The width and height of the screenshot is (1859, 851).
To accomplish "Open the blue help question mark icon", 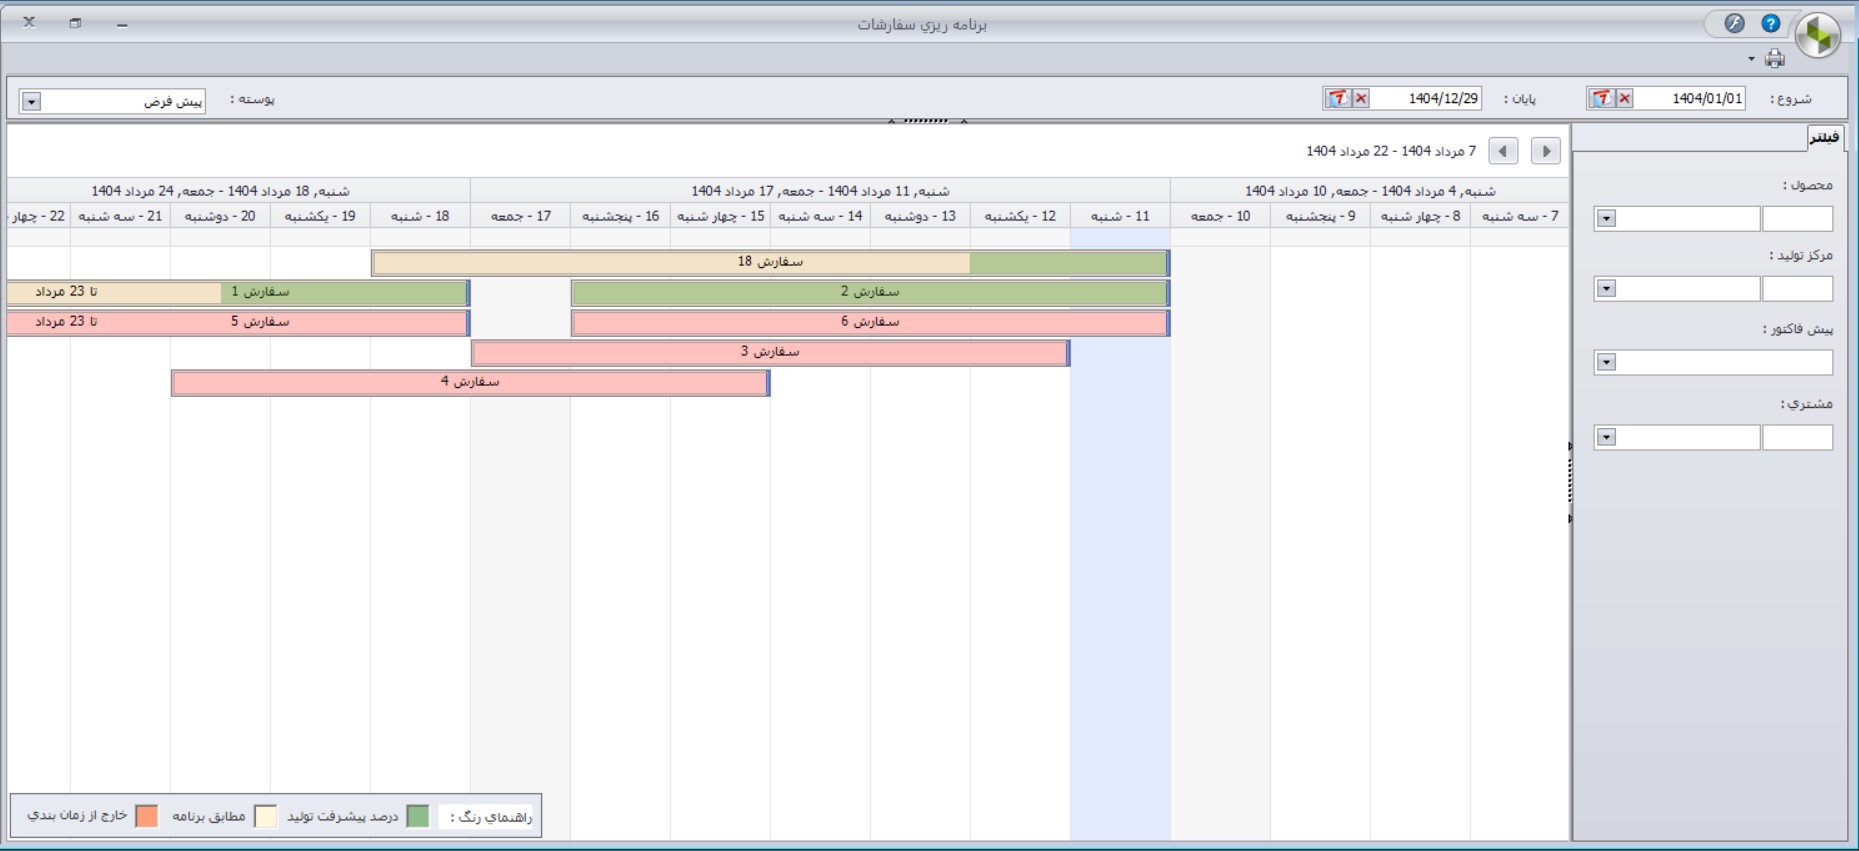I will coord(1770,24).
